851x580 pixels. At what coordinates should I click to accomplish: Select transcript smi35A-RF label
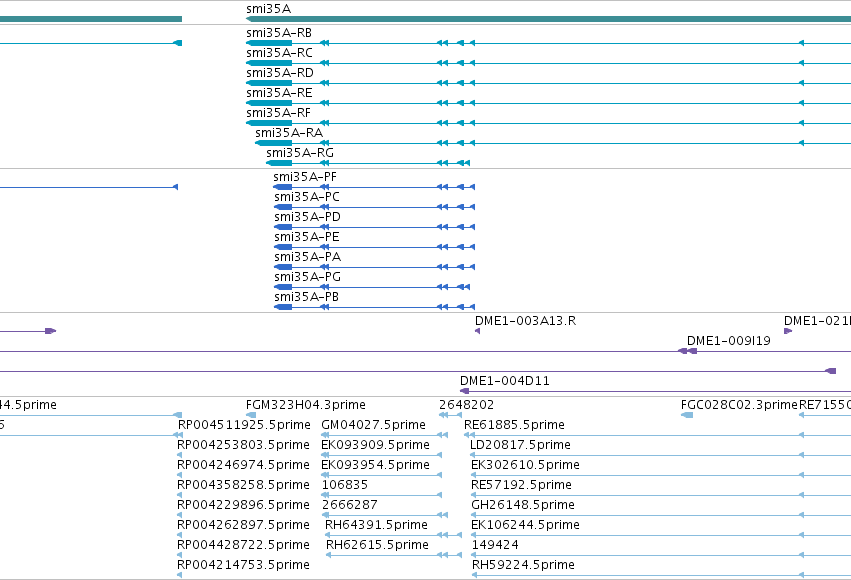tap(278, 113)
